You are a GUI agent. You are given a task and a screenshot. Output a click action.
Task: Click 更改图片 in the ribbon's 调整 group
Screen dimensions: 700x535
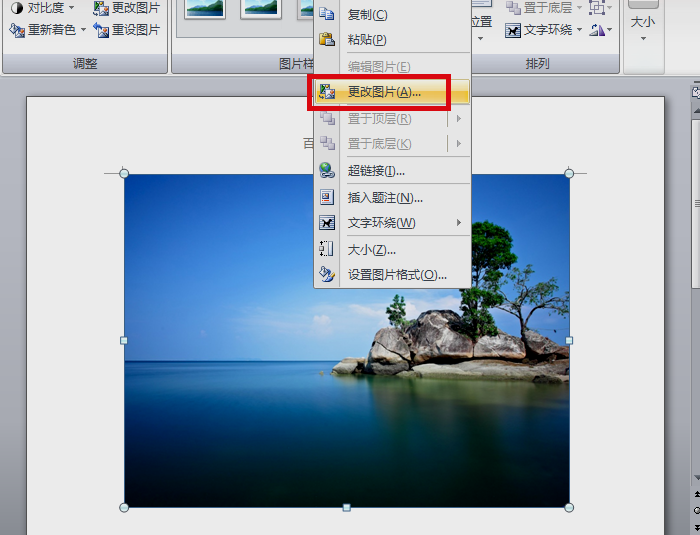tap(127, 7)
